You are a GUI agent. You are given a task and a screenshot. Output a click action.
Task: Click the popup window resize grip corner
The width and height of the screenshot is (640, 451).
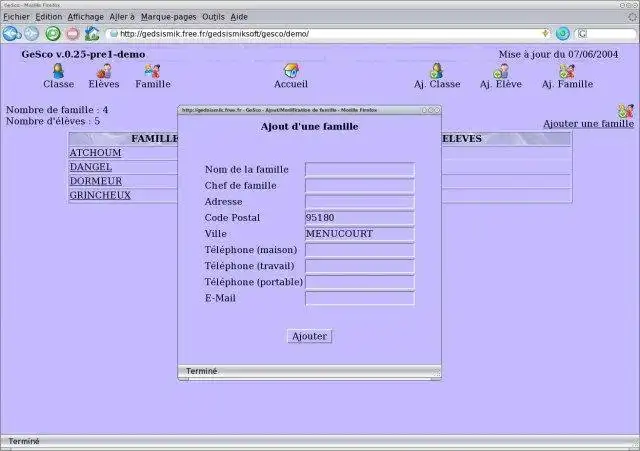(436, 372)
